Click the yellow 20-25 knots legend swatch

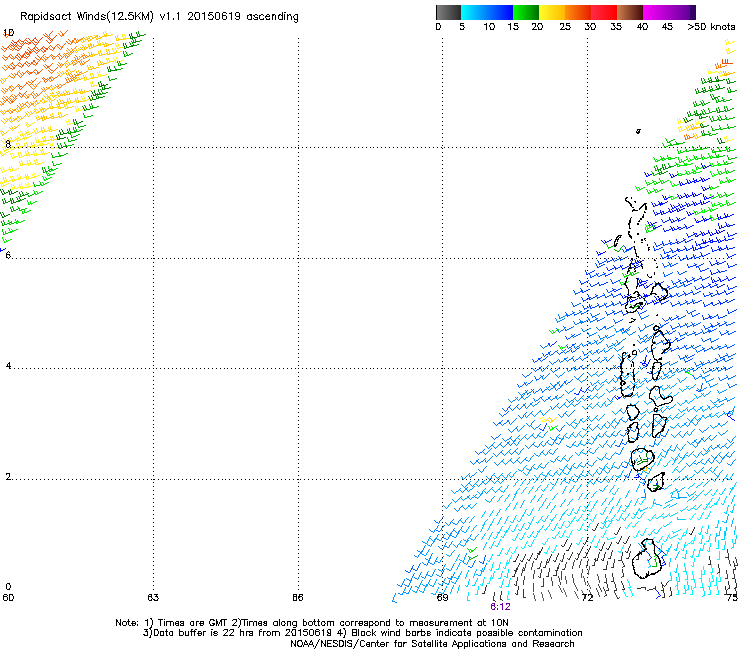click(x=552, y=12)
